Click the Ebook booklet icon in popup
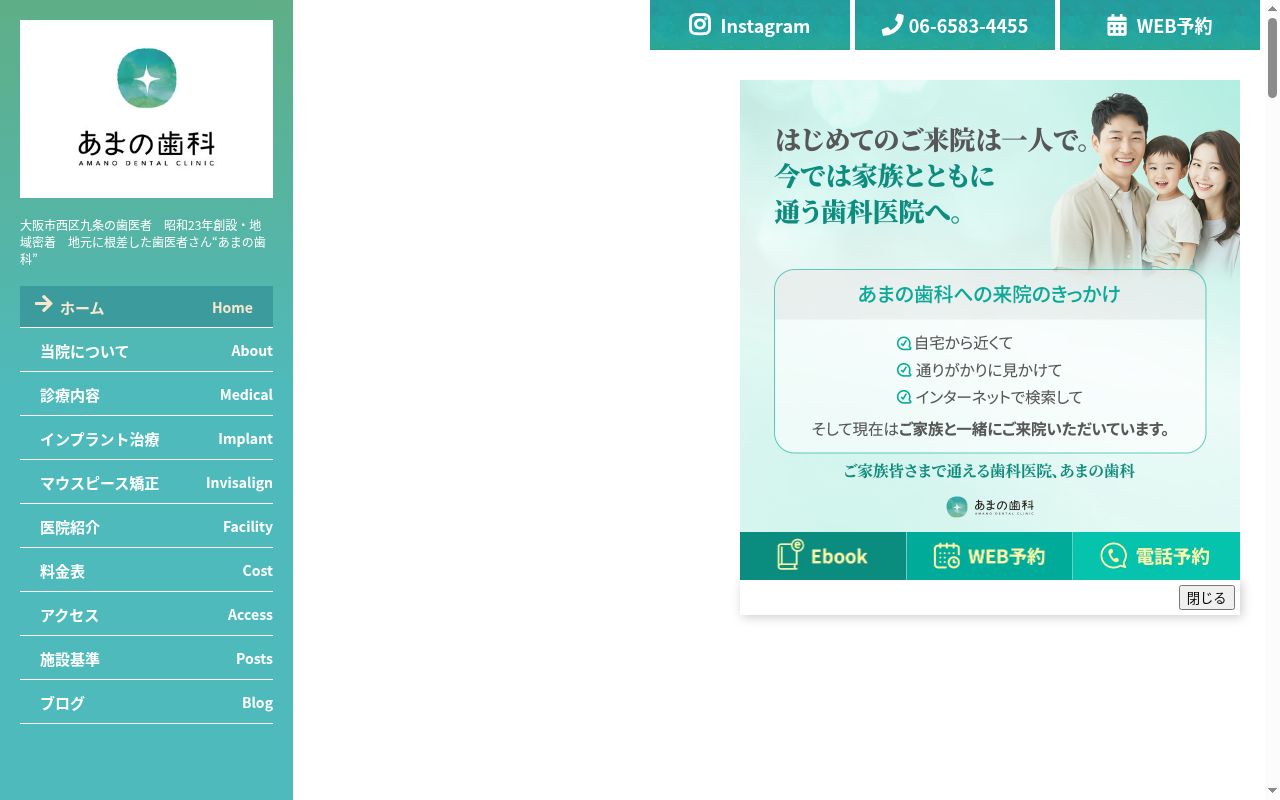Image resolution: width=1280 pixels, height=800 pixels. (790, 555)
